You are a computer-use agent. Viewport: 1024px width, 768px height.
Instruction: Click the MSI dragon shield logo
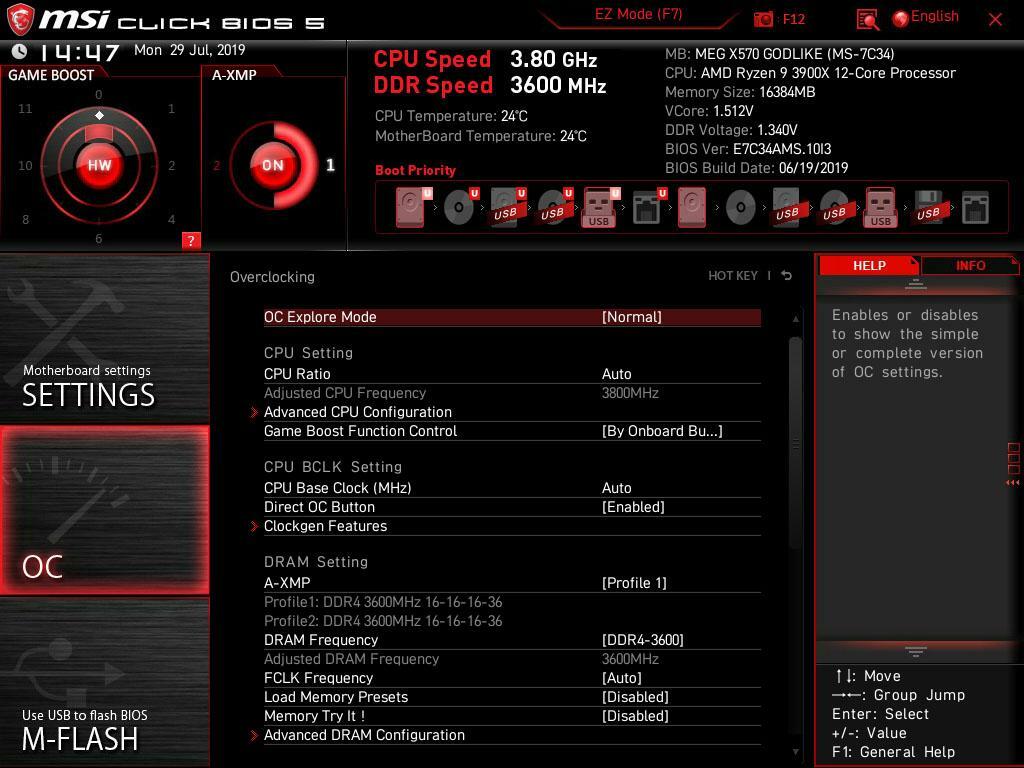pyautogui.click(x=20, y=20)
